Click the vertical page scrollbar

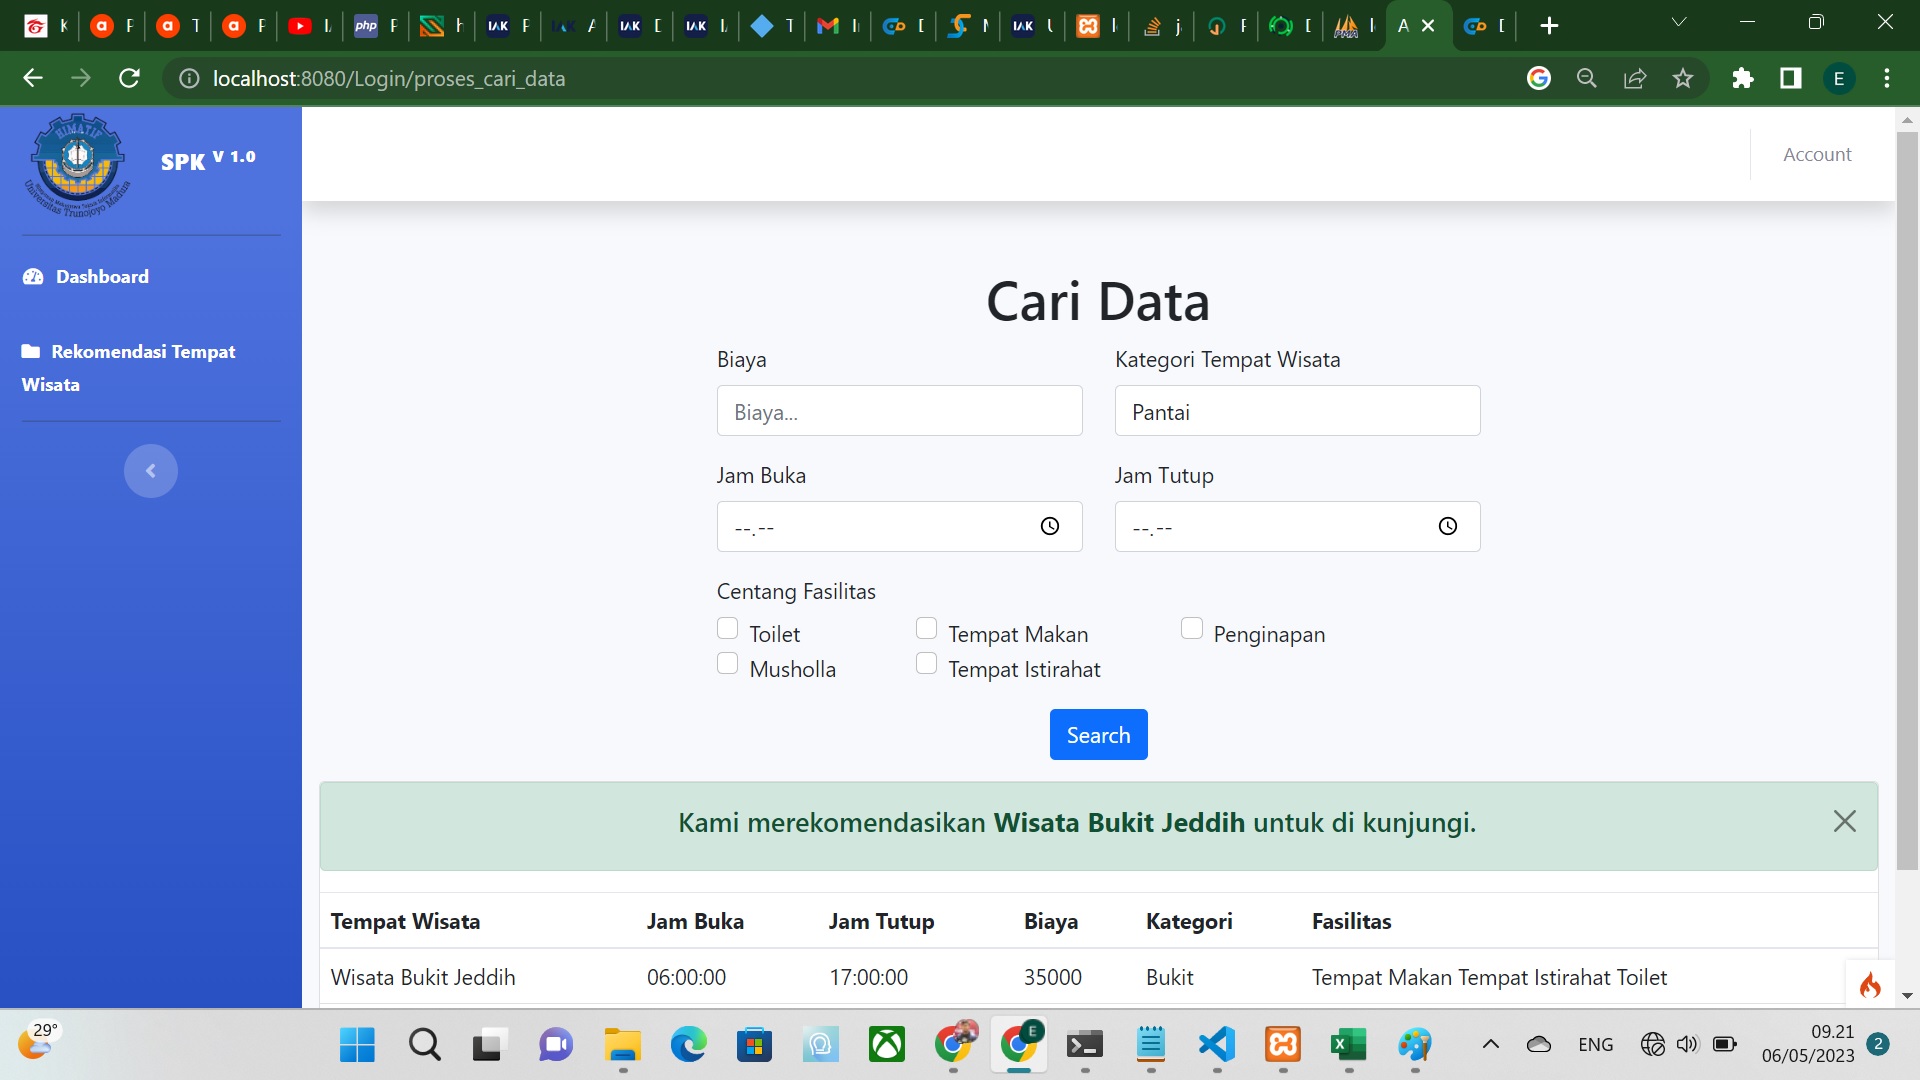click(x=1906, y=500)
